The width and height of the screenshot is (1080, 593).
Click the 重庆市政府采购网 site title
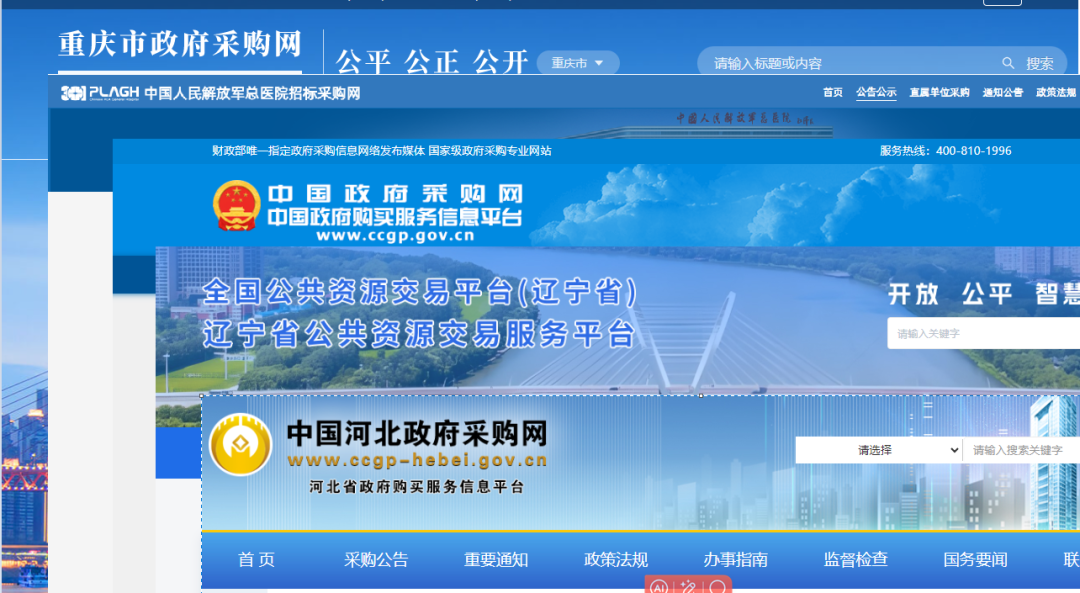point(180,44)
